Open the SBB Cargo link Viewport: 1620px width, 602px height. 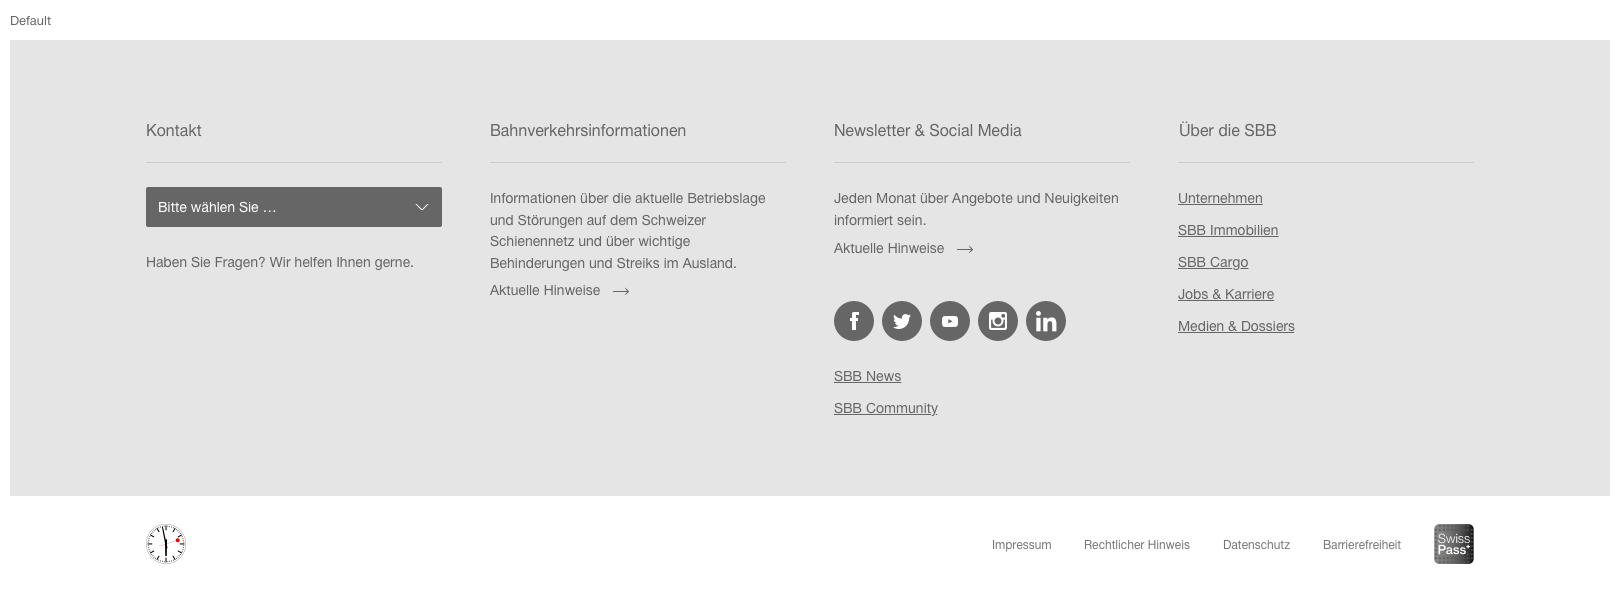click(x=1213, y=262)
